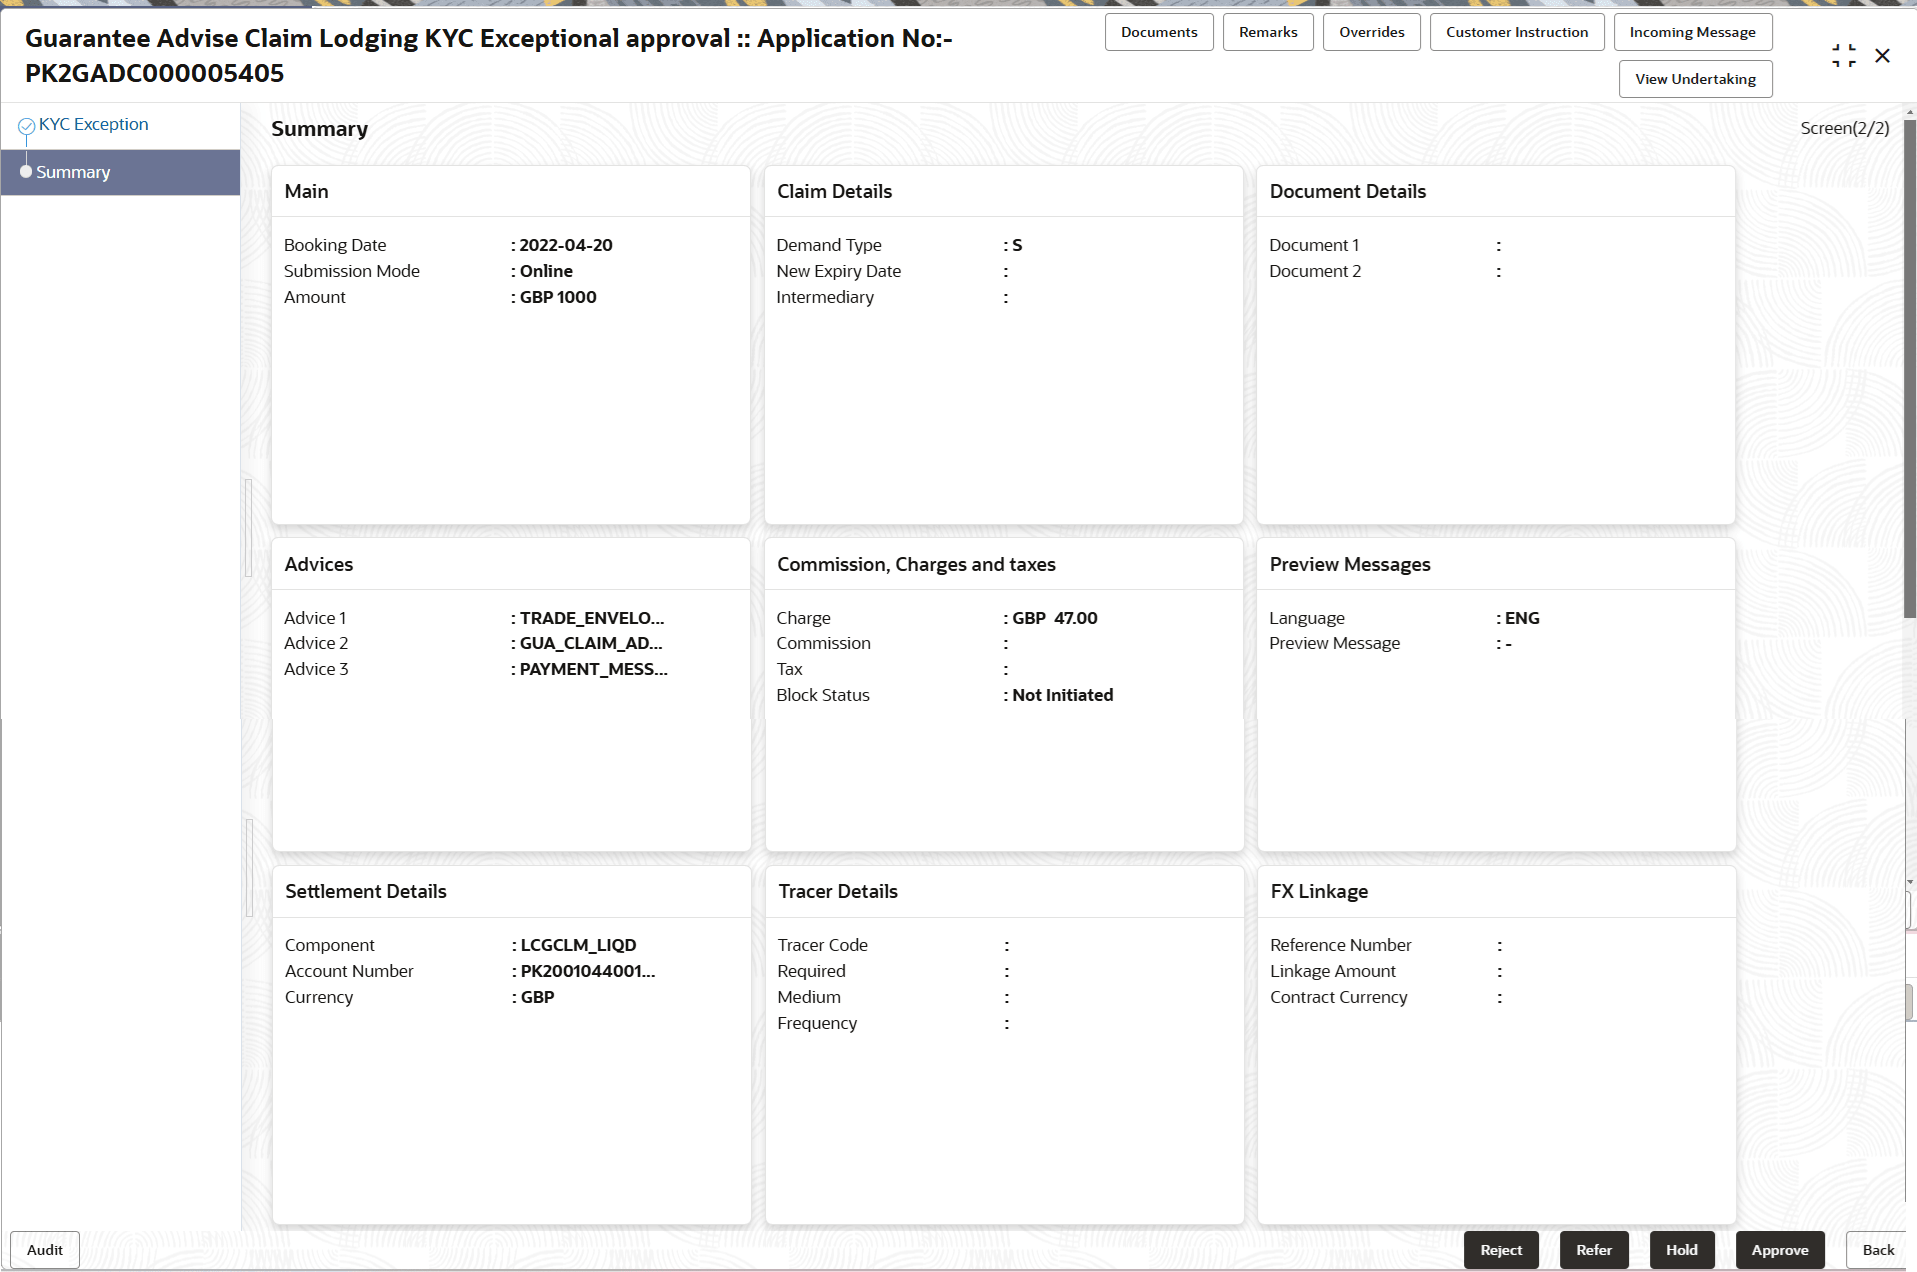Click View Undertaking
Image resolution: width=1917 pixels, height=1272 pixels.
pos(1694,78)
